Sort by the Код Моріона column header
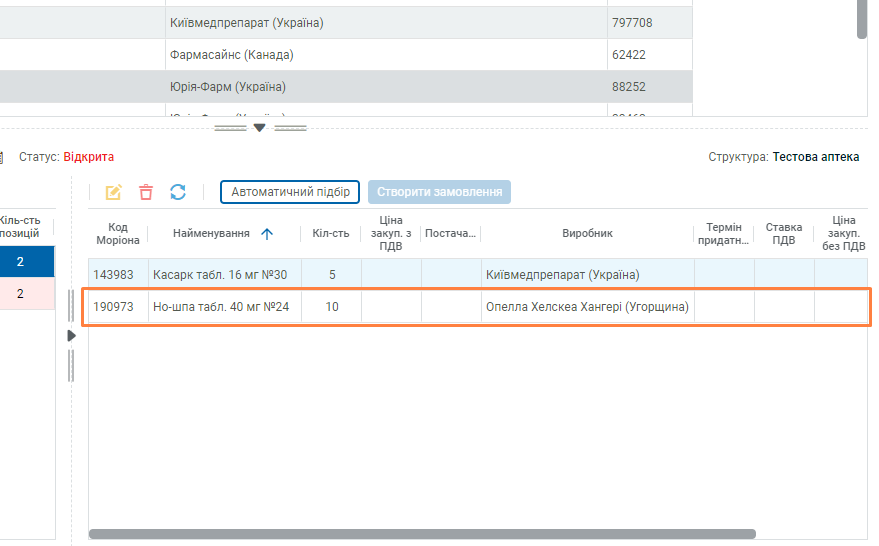This screenshot has height=546, width=879. 118,233
